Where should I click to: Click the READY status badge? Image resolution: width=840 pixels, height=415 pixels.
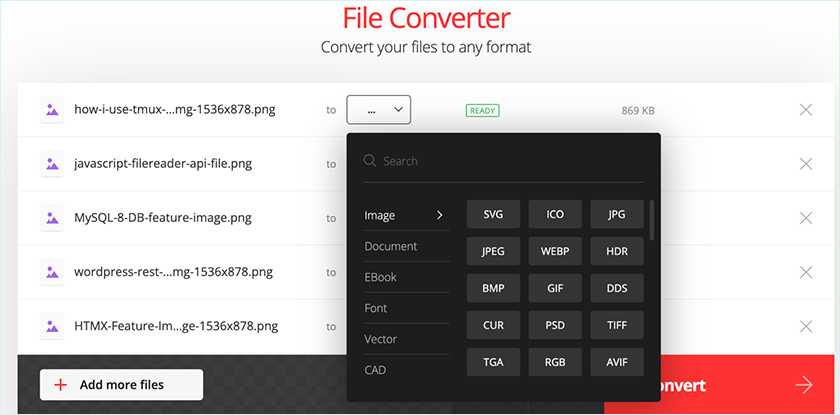tap(482, 111)
